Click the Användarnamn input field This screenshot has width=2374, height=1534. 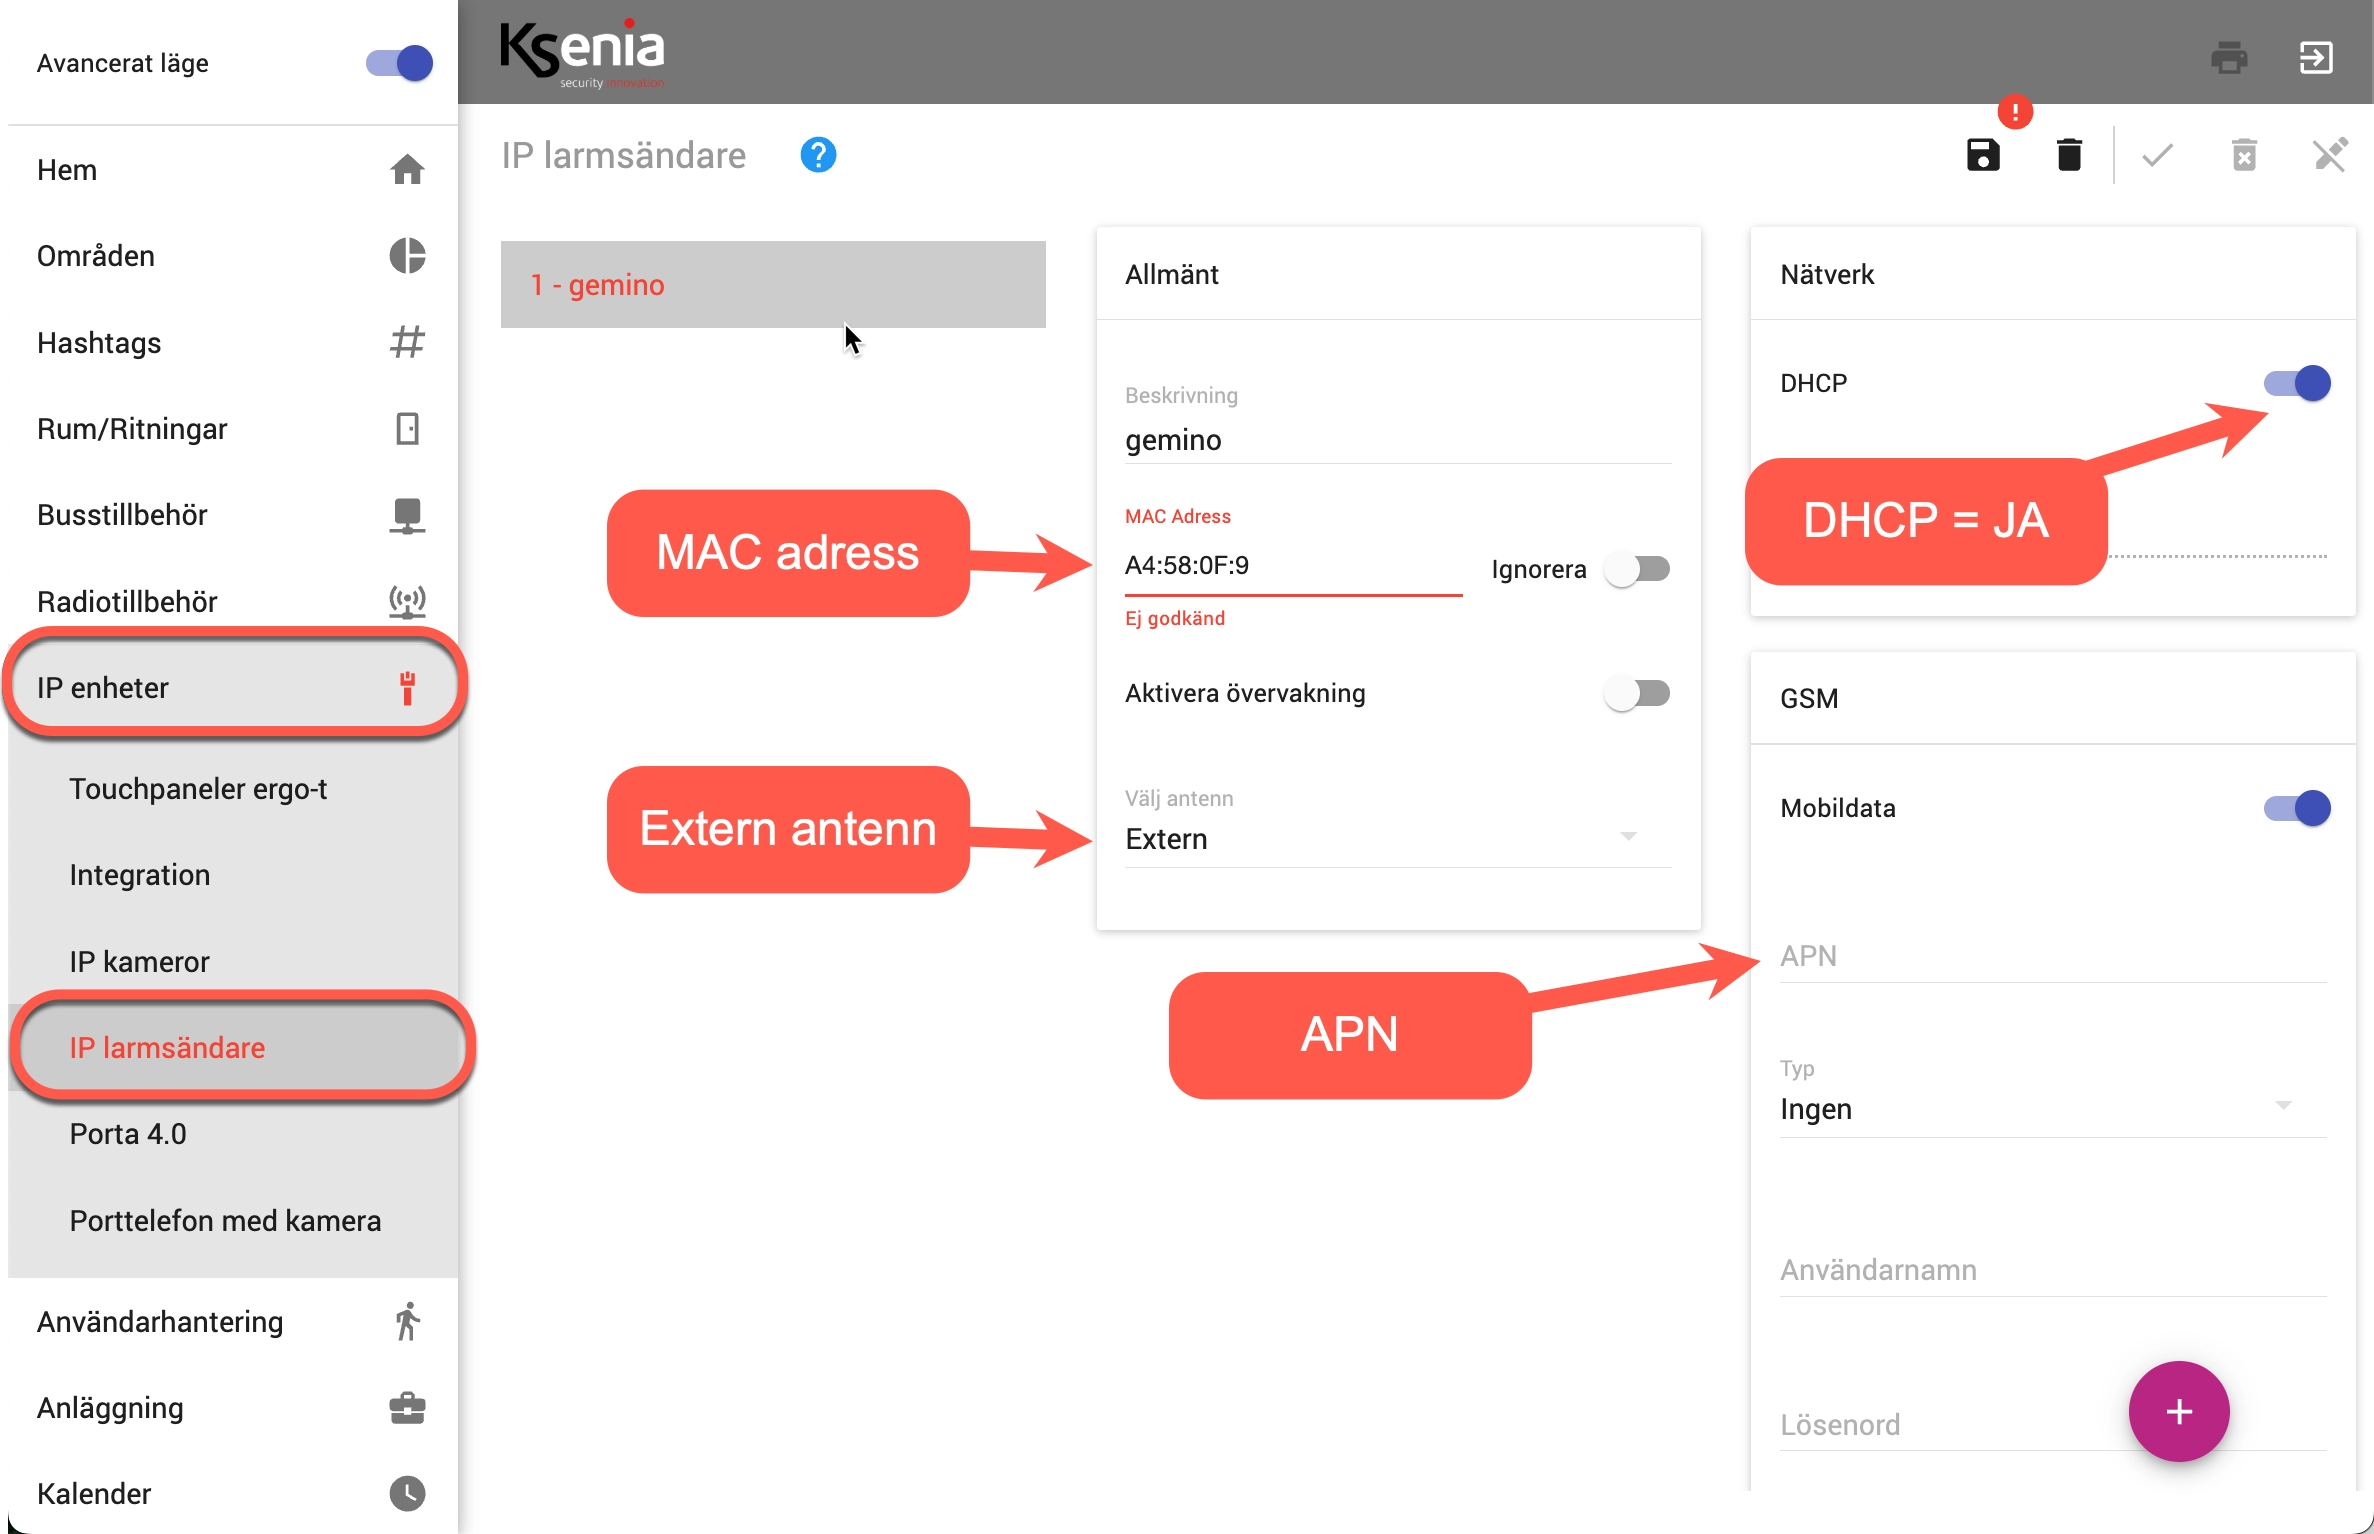(2053, 1270)
